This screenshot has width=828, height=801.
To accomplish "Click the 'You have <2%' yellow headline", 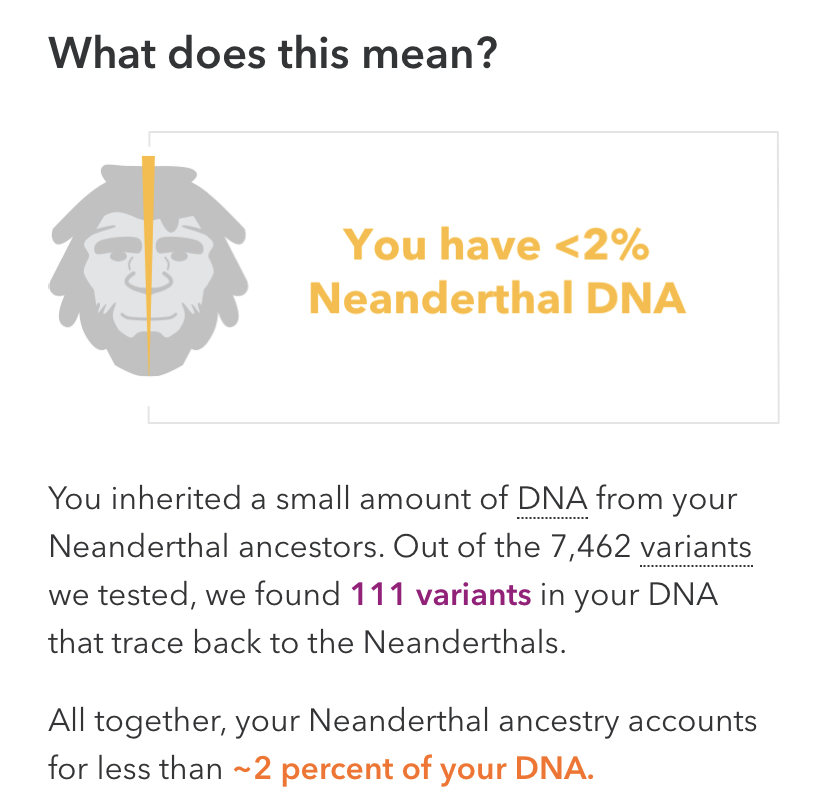I will [x=496, y=245].
